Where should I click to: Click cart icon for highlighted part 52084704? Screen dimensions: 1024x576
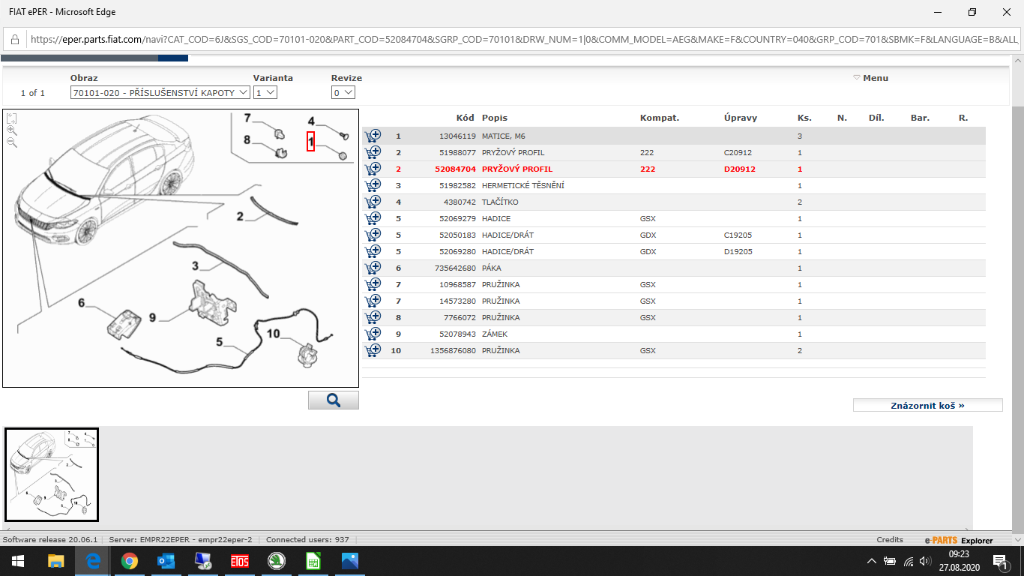[373, 169]
